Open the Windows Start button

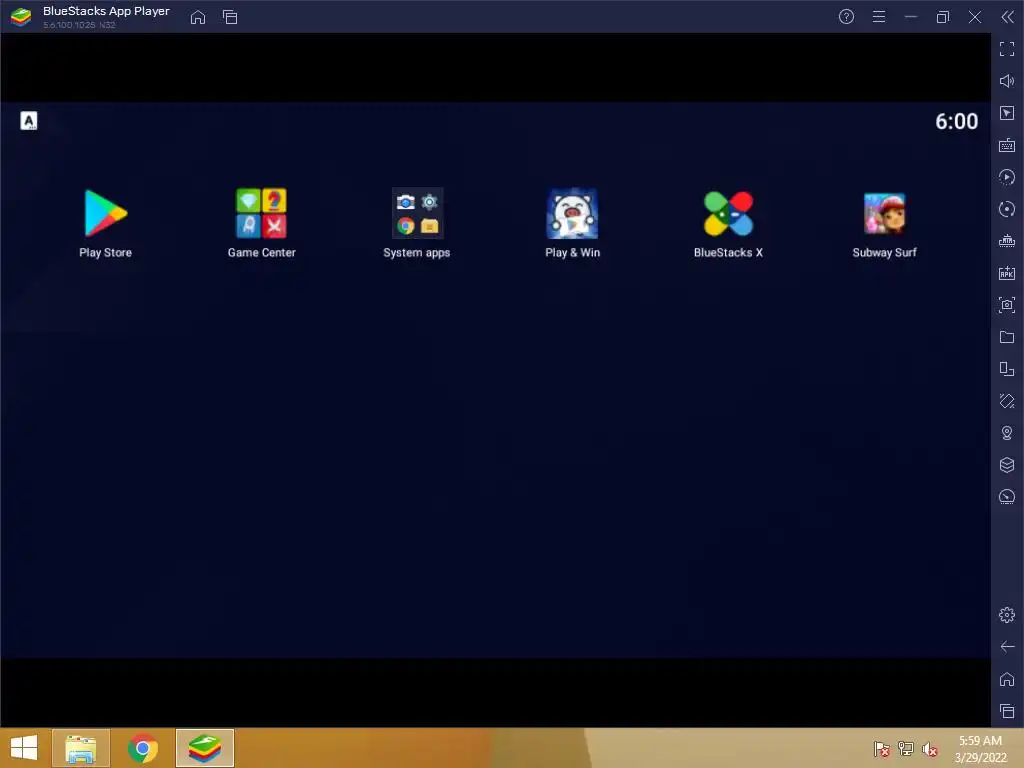pos(24,748)
